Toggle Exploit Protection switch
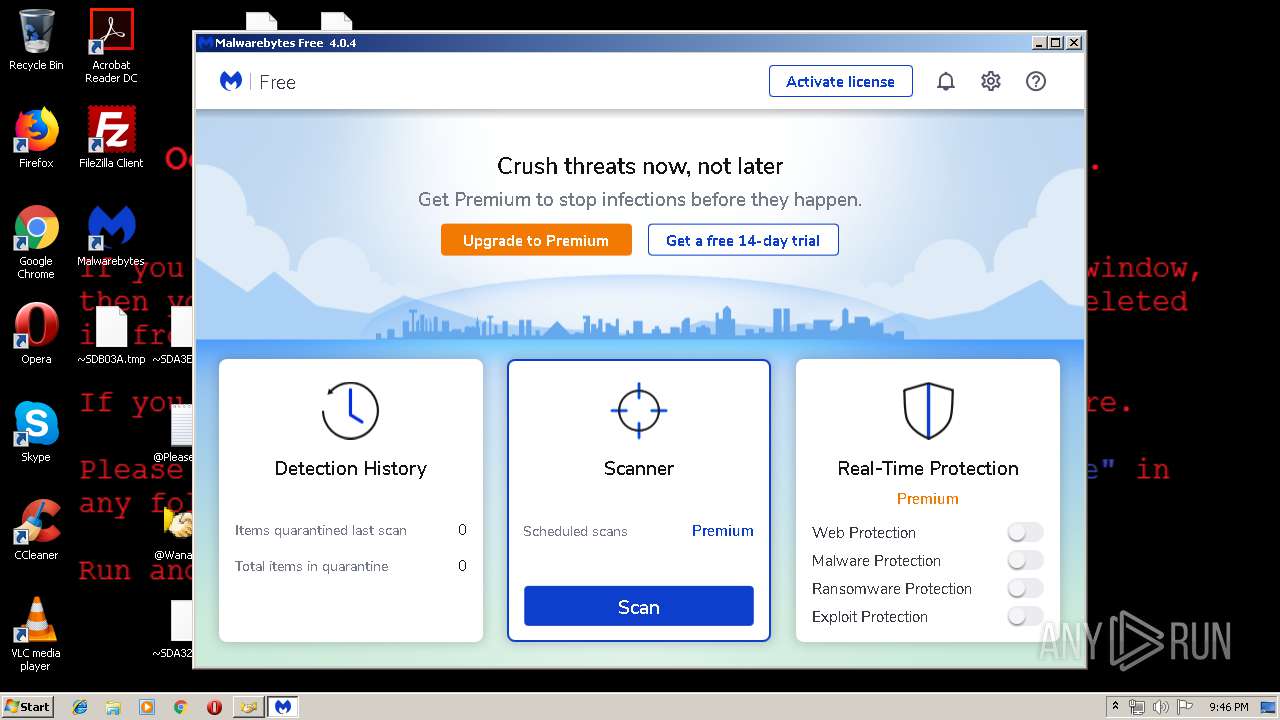Screen dimensions: 1280x720 pos(1025,616)
